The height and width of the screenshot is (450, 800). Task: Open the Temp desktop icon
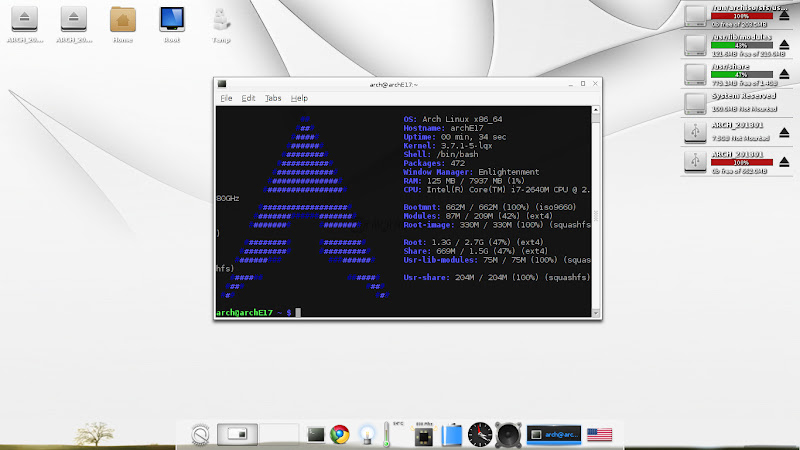click(x=221, y=20)
